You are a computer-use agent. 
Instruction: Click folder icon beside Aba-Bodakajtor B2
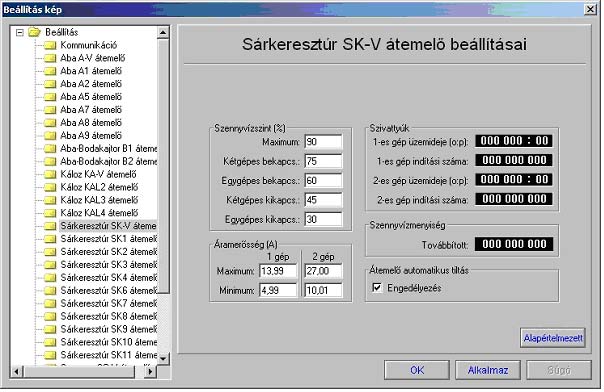(x=50, y=162)
